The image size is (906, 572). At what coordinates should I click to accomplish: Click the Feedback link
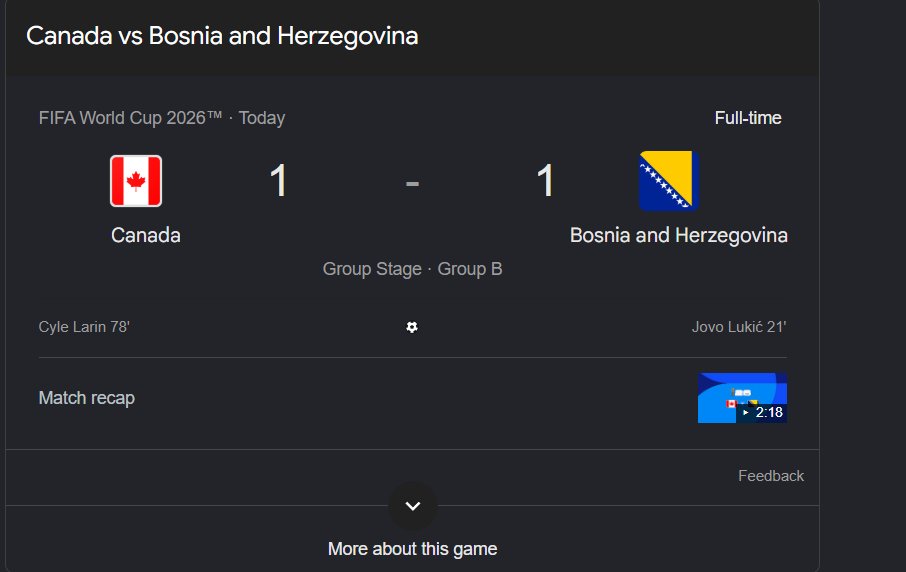coord(771,476)
